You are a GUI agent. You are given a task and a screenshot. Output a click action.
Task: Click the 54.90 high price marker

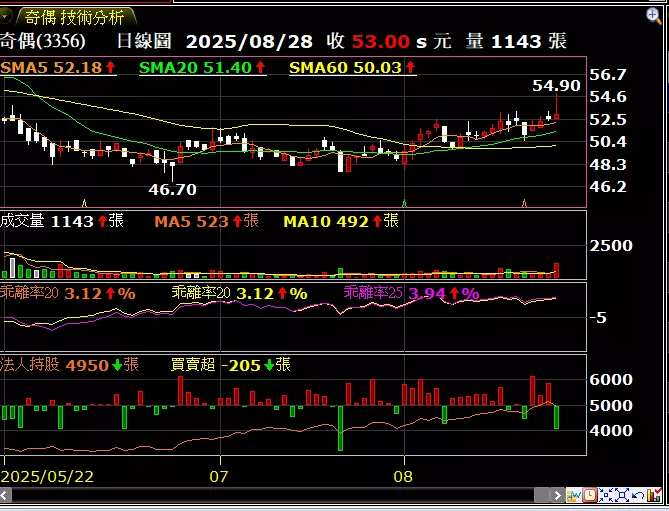pyautogui.click(x=556, y=87)
